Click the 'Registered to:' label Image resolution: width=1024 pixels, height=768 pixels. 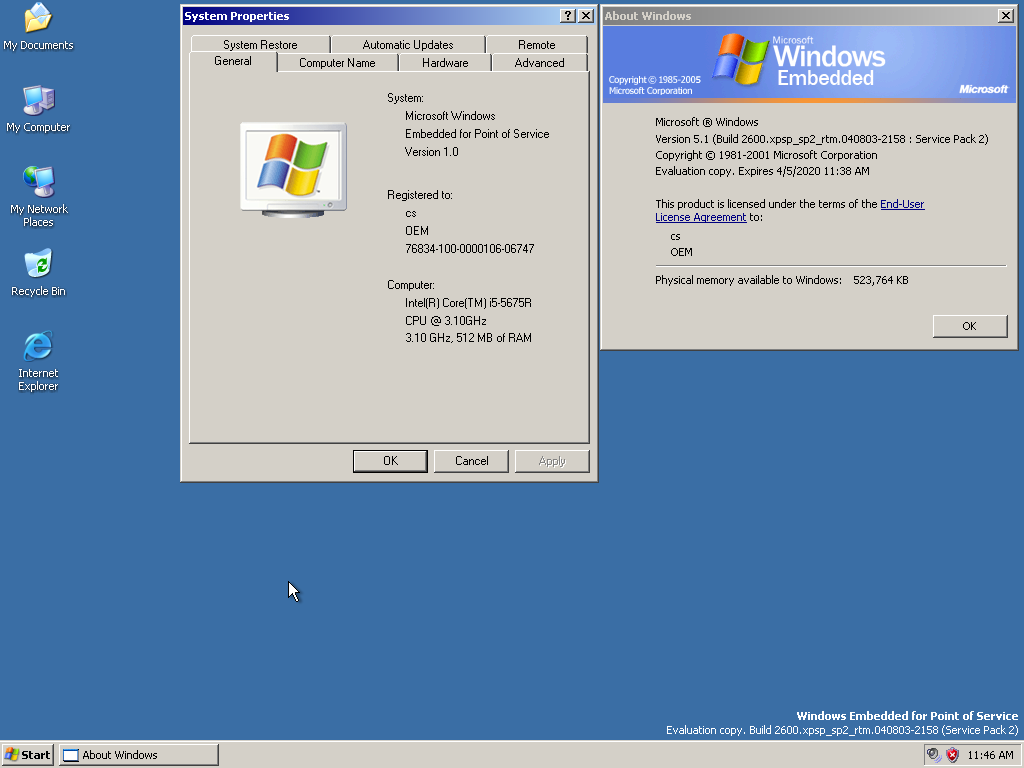tap(419, 195)
